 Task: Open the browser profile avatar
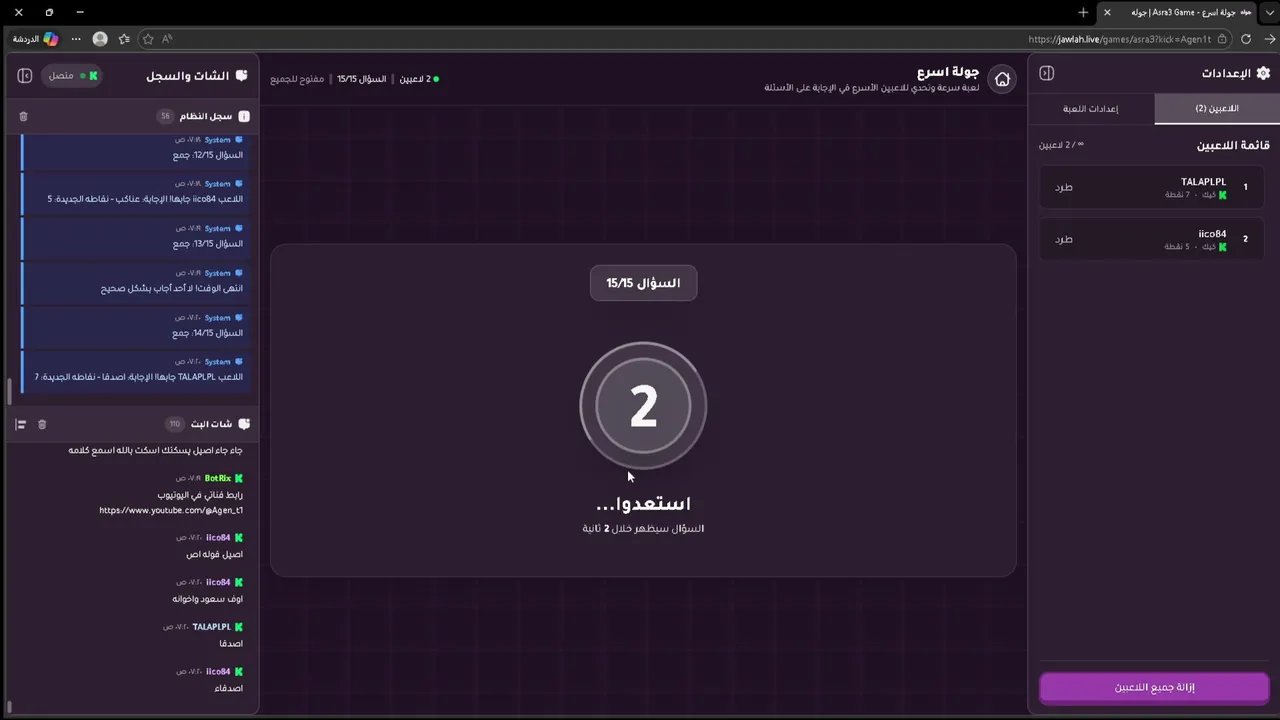point(100,39)
